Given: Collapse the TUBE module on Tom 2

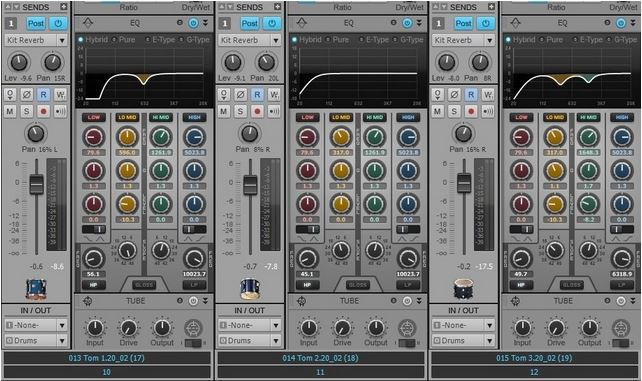Looking at the screenshot, I should [x=419, y=302].
